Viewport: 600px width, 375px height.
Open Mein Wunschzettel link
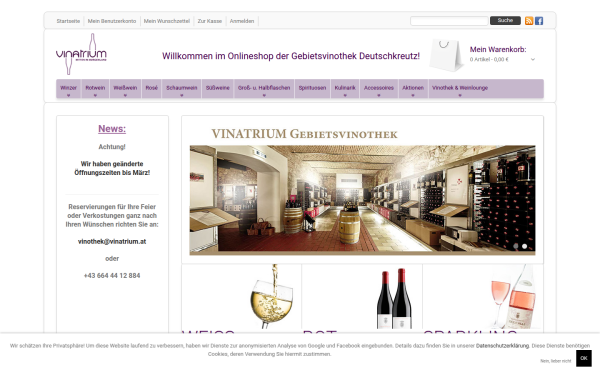[167, 21]
